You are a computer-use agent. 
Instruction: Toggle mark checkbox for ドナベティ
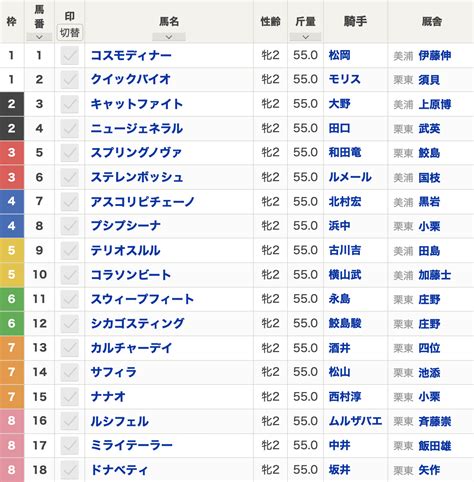click(x=70, y=470)
